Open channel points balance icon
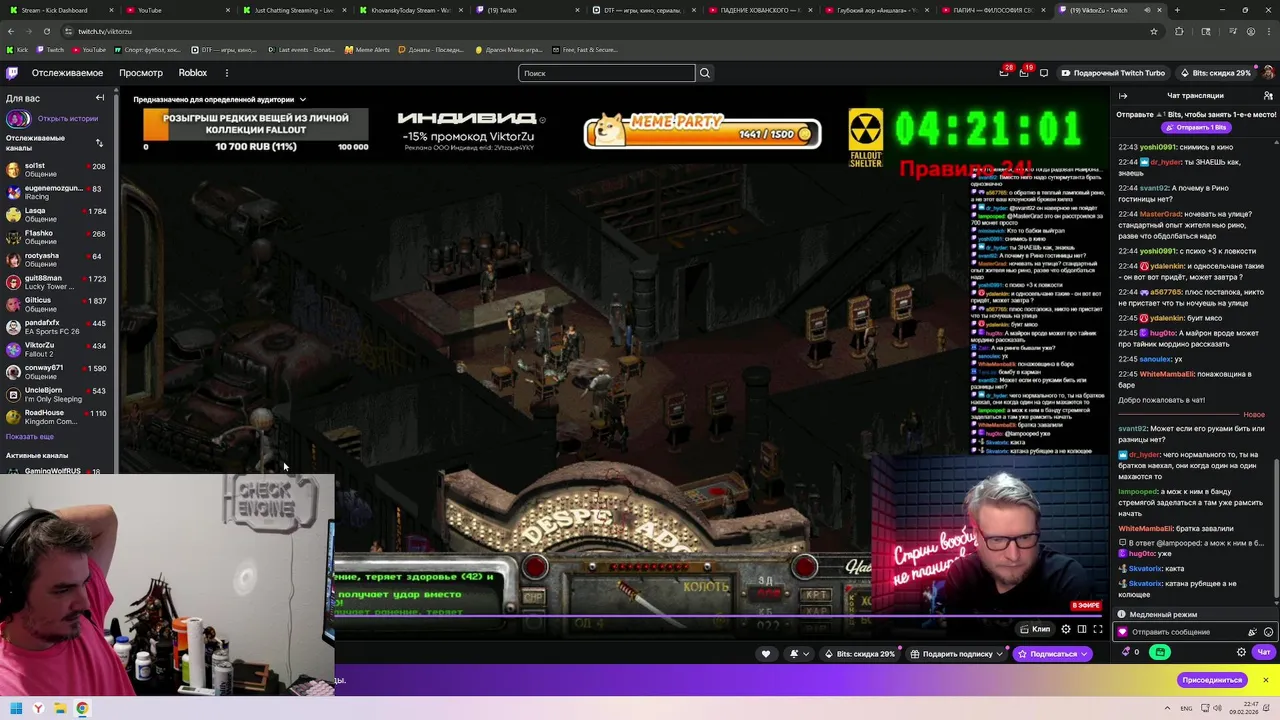Viewport: 1280px width, 720px height. click(x=1127, y=652)
